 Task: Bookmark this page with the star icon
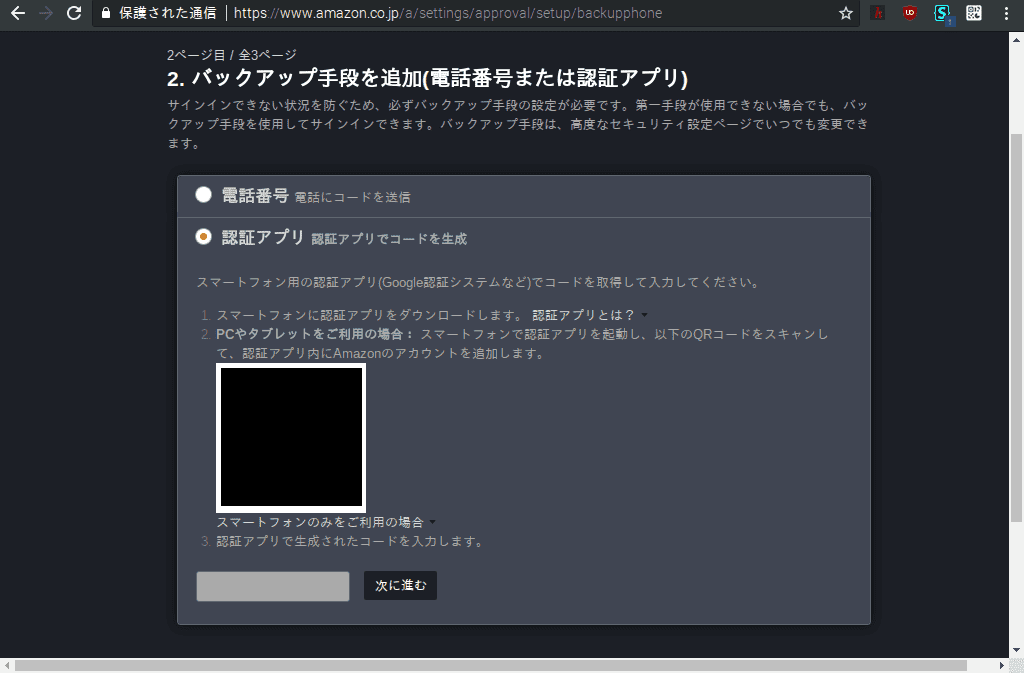pyautogui.click(x=846, y=13)
